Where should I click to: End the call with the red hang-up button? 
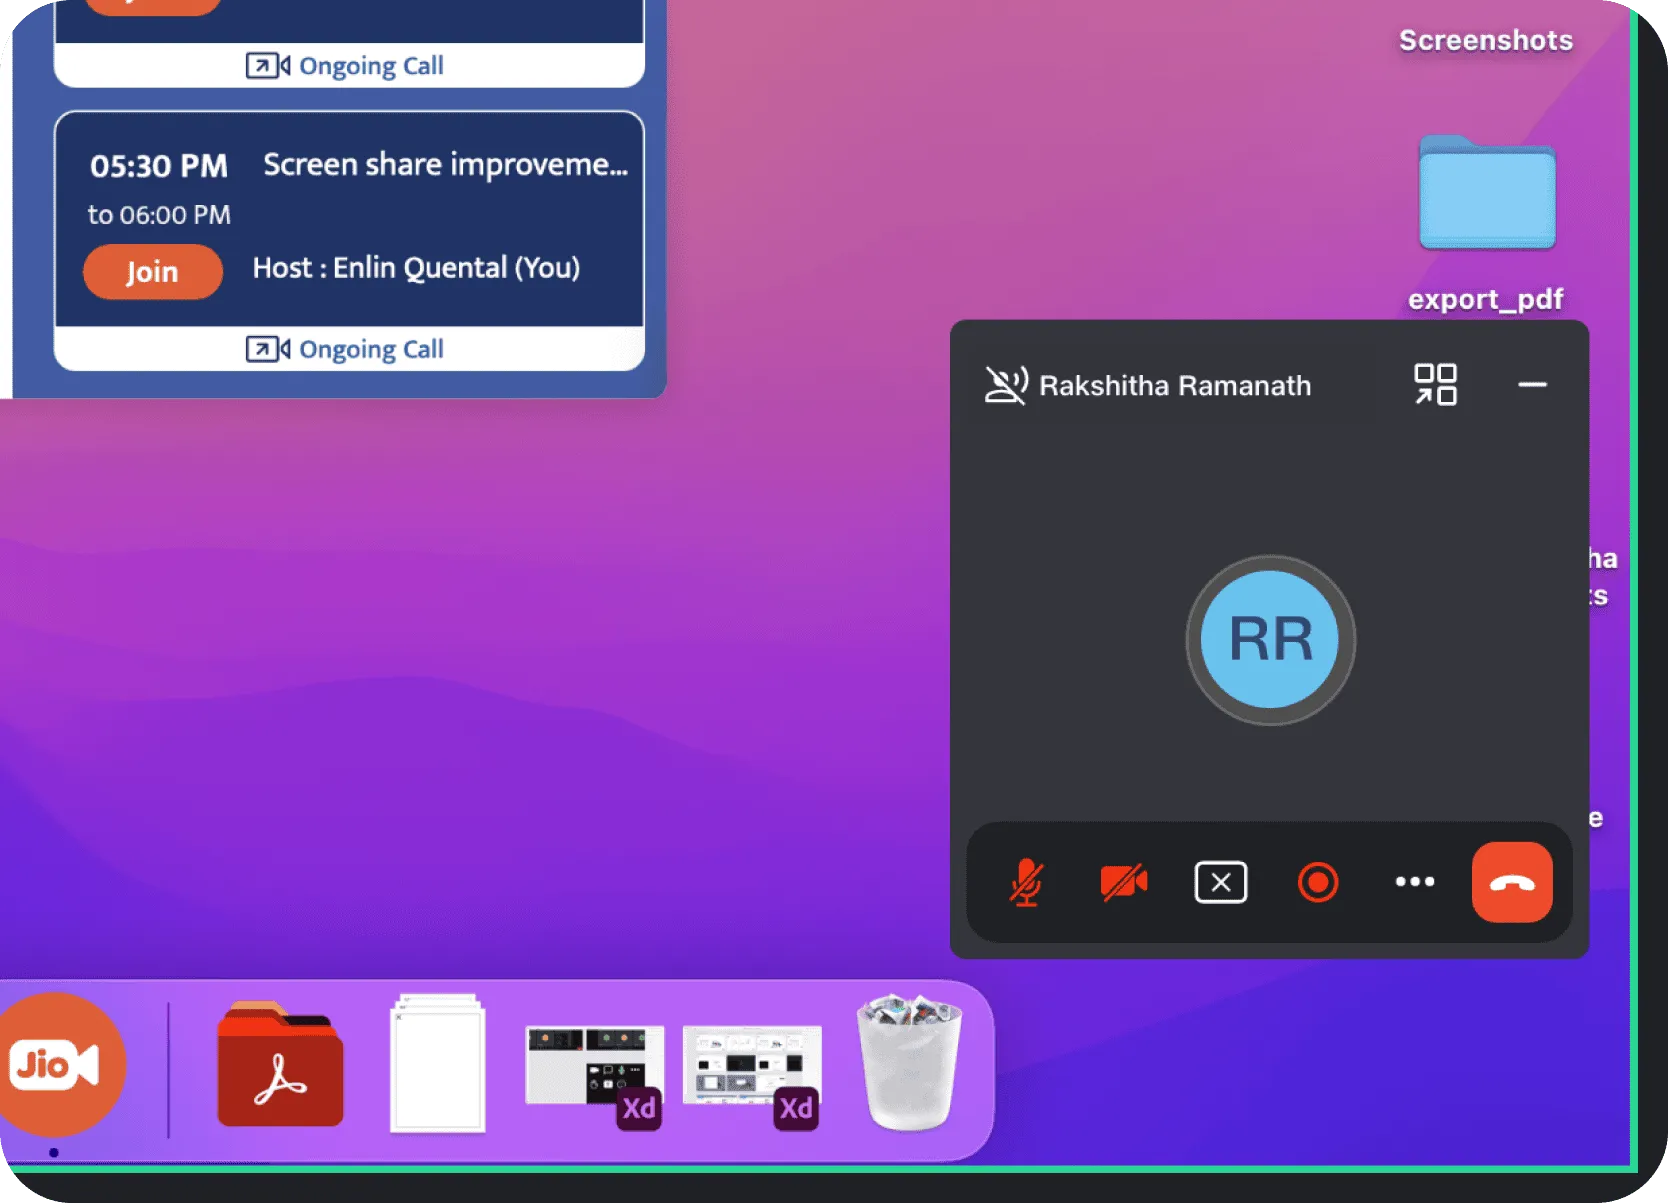coord(1511,882)
